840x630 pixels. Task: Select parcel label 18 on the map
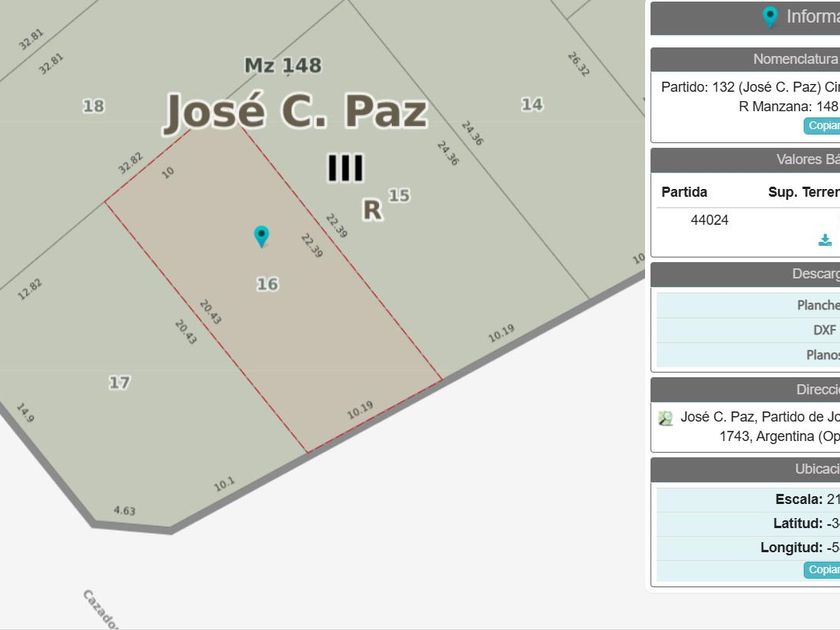tap(94, 106)
